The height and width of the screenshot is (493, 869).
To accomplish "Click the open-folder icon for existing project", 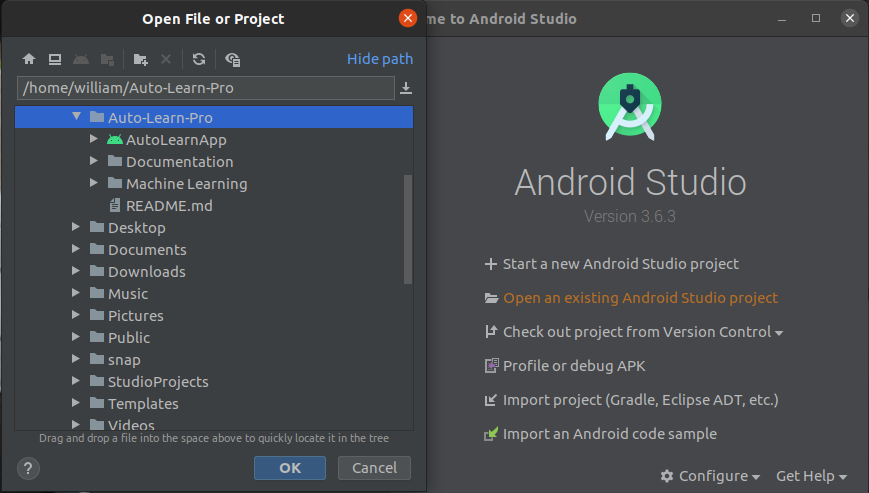I will (x=491, y=298).
